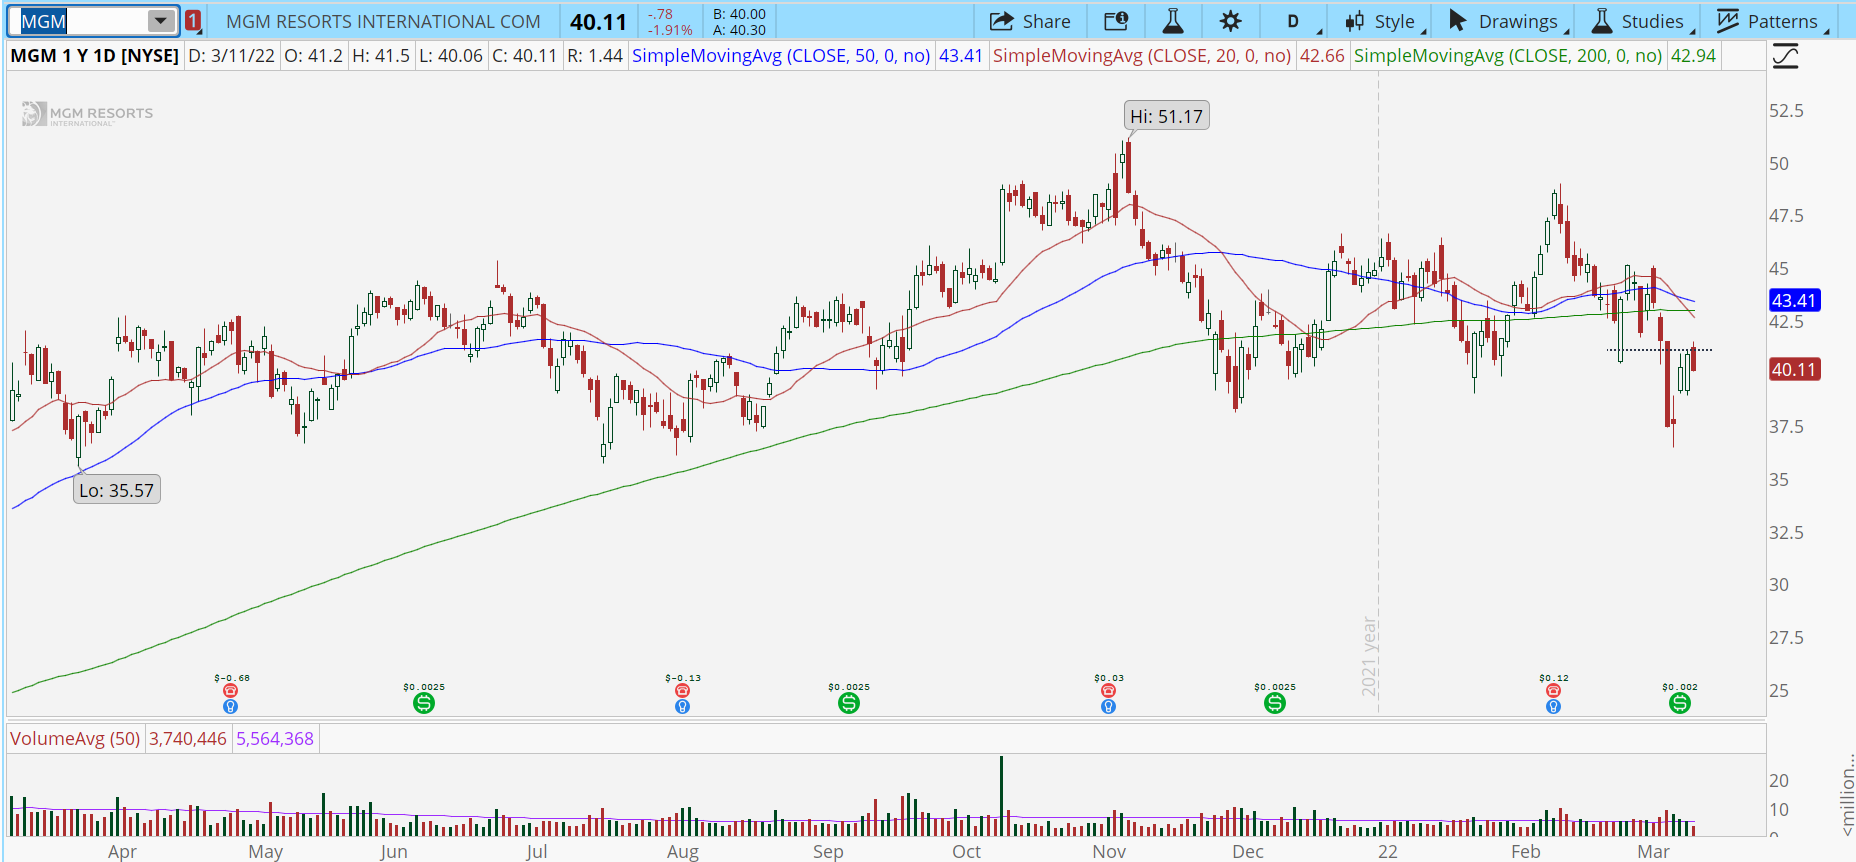Click the VolumeAvg (50) study label
Viewport: 1856px width, 862px height.
pyautogui.click(x=75, y=739)
